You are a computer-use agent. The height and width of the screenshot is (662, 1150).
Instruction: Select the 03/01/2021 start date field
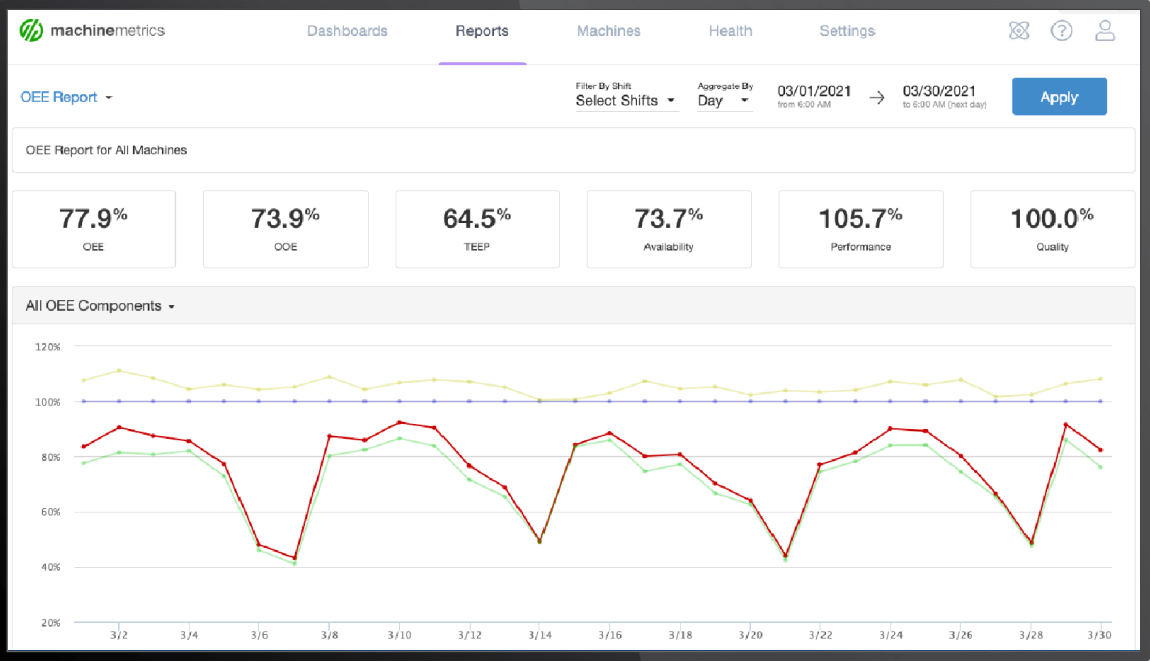coord(814,91)
